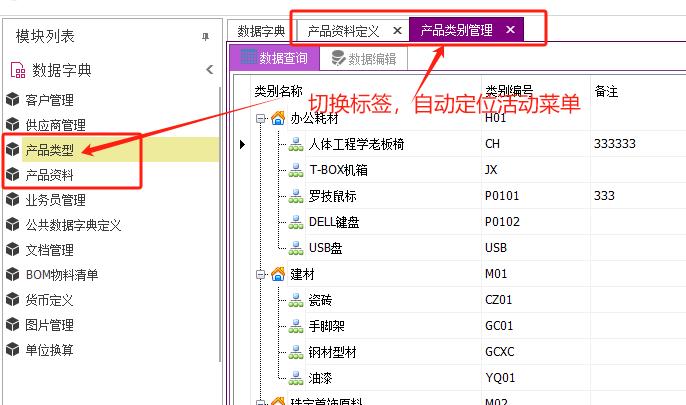686x405 pixels.
Task: Click the pin icon in 模块列表 panel
Action: click(205, 37)
